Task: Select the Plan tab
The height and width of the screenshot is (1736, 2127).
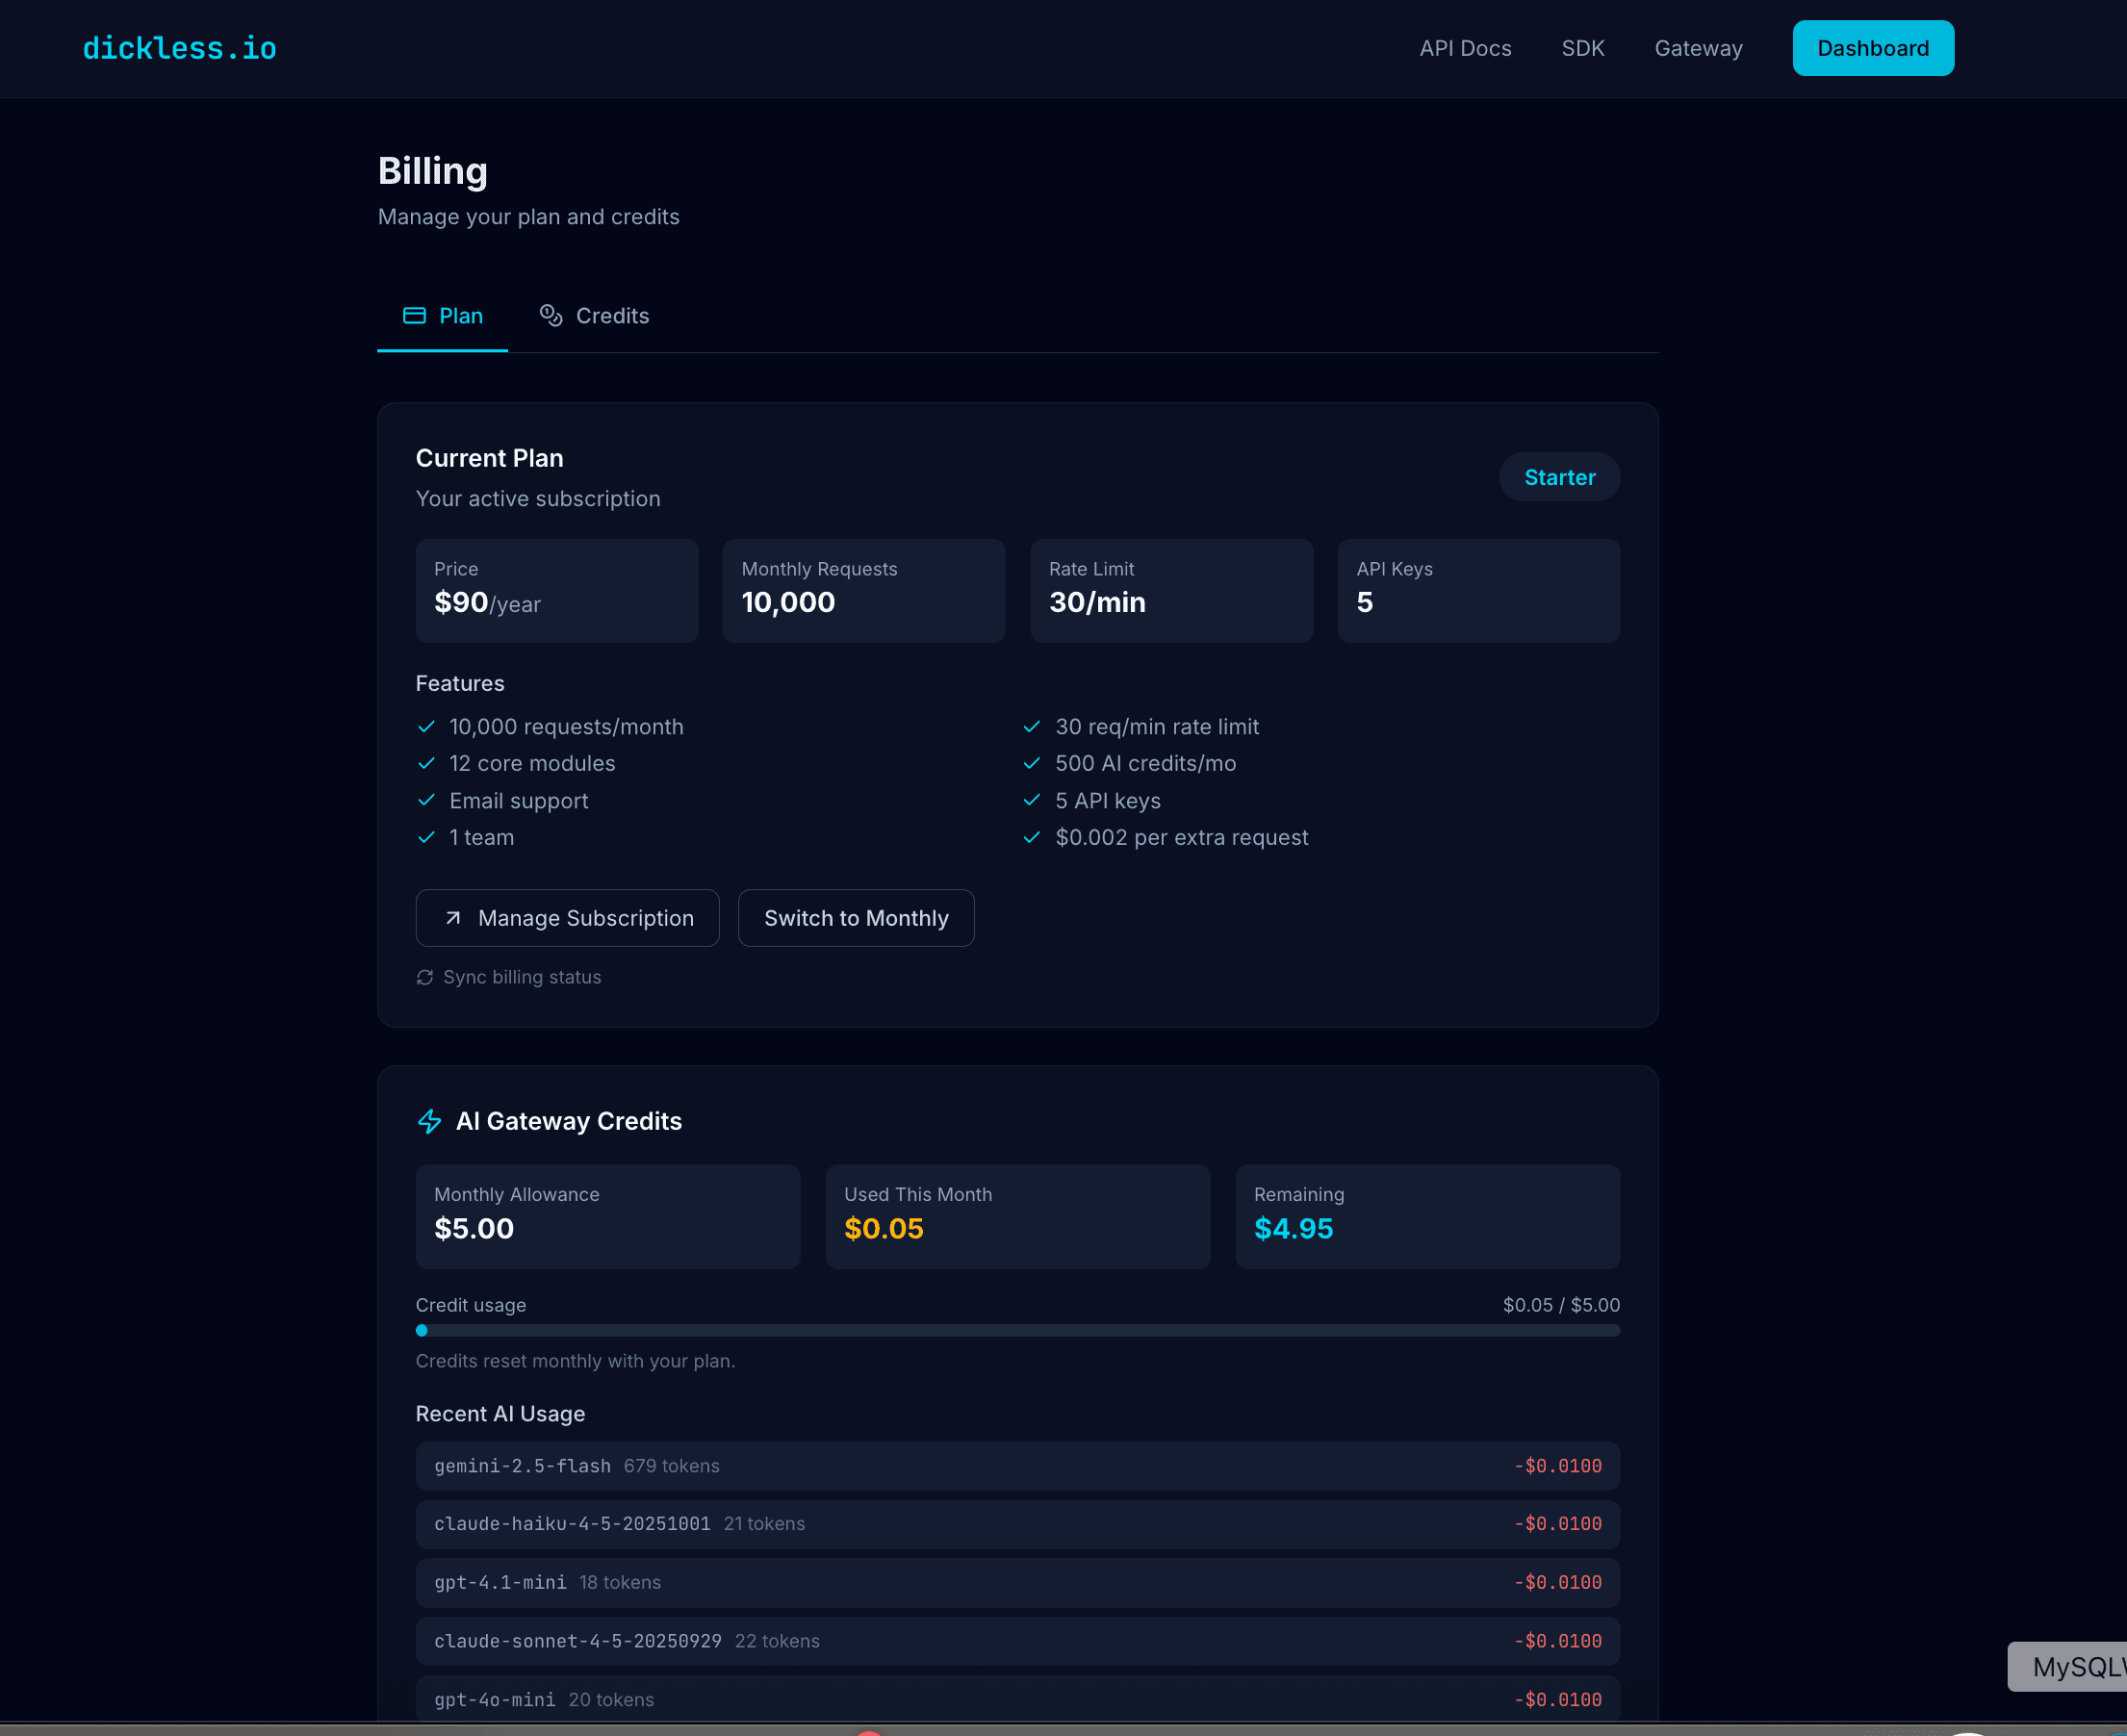Action: 442,315
